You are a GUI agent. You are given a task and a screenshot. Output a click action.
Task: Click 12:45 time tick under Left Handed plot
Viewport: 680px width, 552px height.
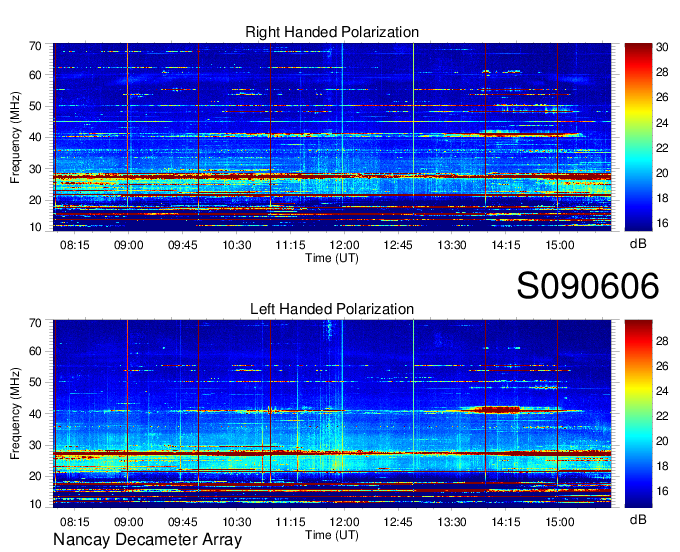(398, 522)
